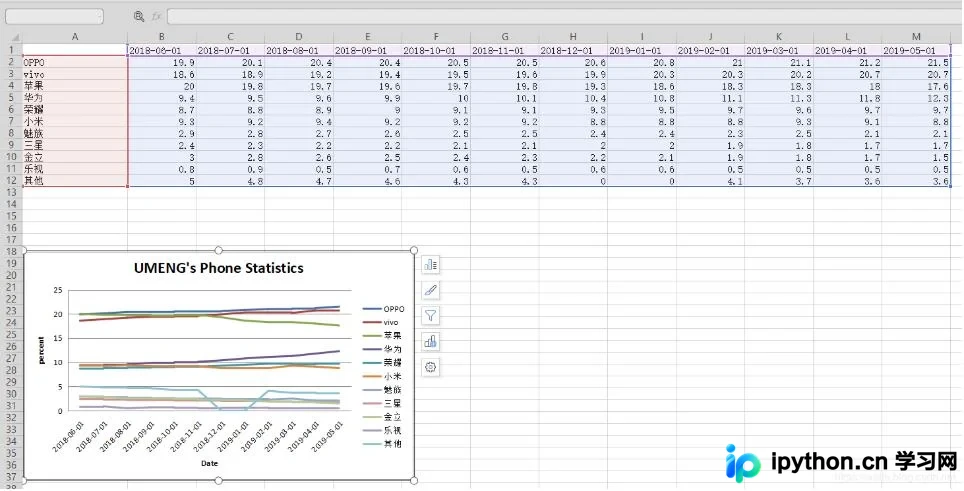Viewport: 964px width, 491px height.
Task: Open the Chart Elements button beside the chart
Action: (430, 265)
